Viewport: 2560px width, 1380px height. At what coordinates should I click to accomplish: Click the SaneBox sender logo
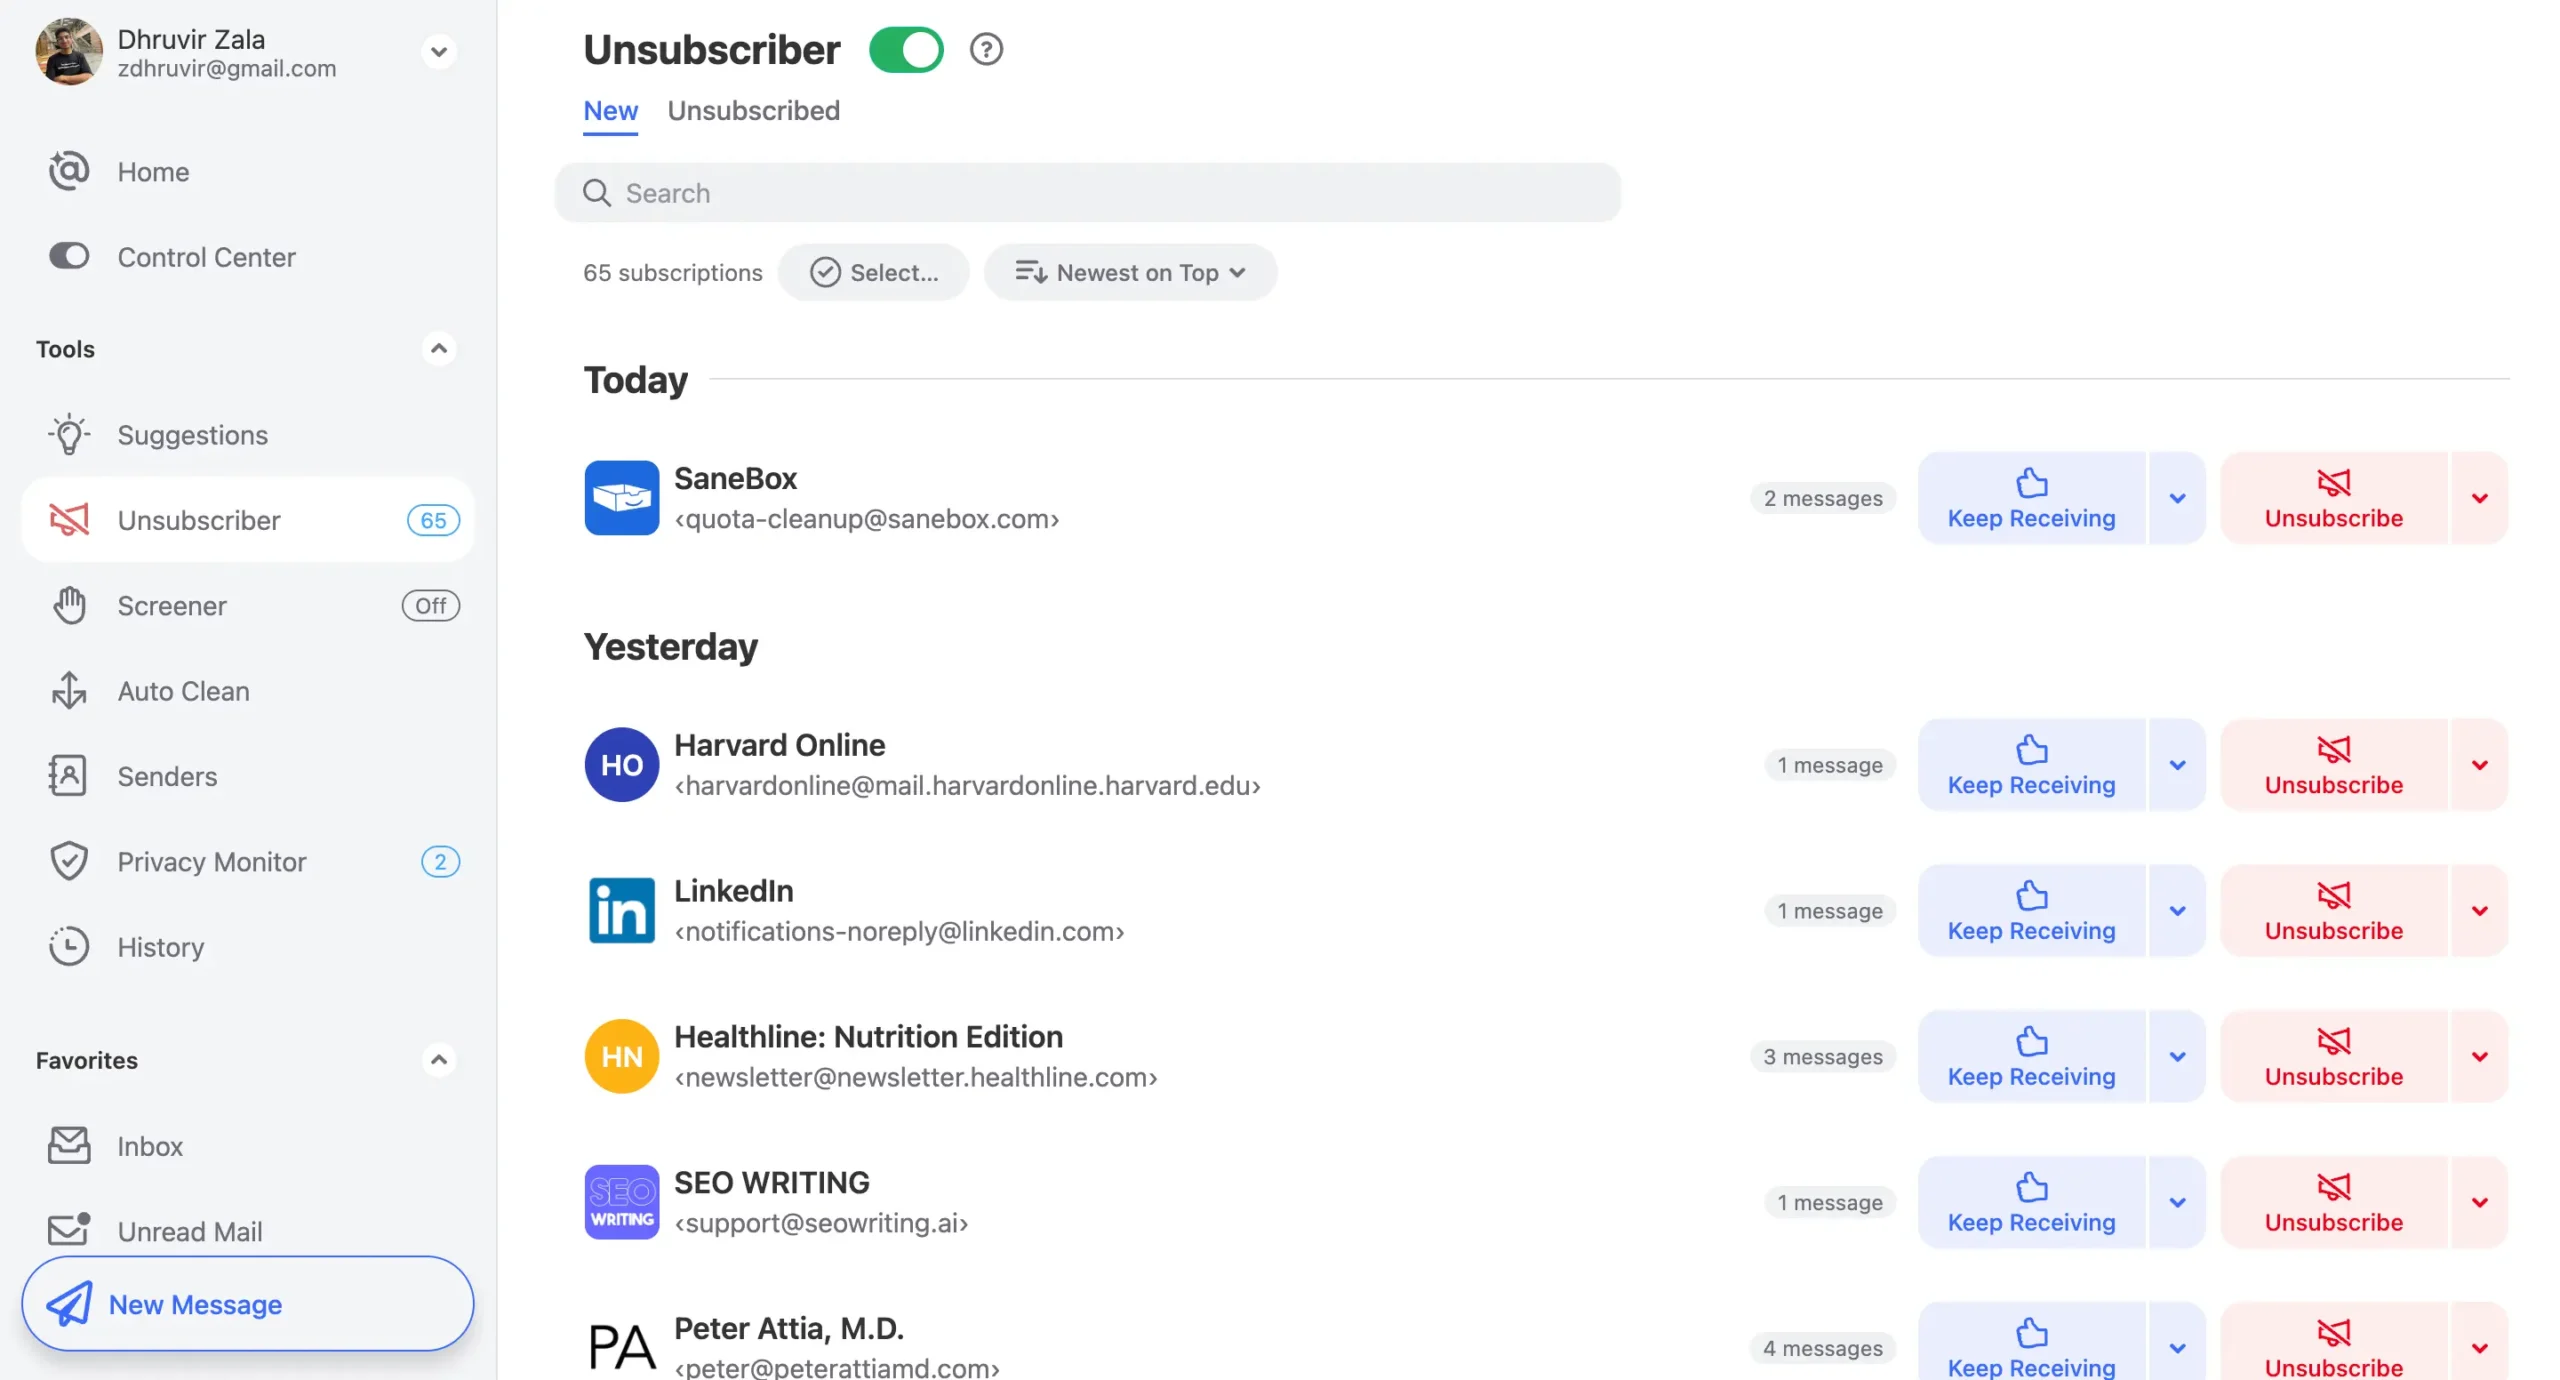pyautogui.click(x=621, y=497)
